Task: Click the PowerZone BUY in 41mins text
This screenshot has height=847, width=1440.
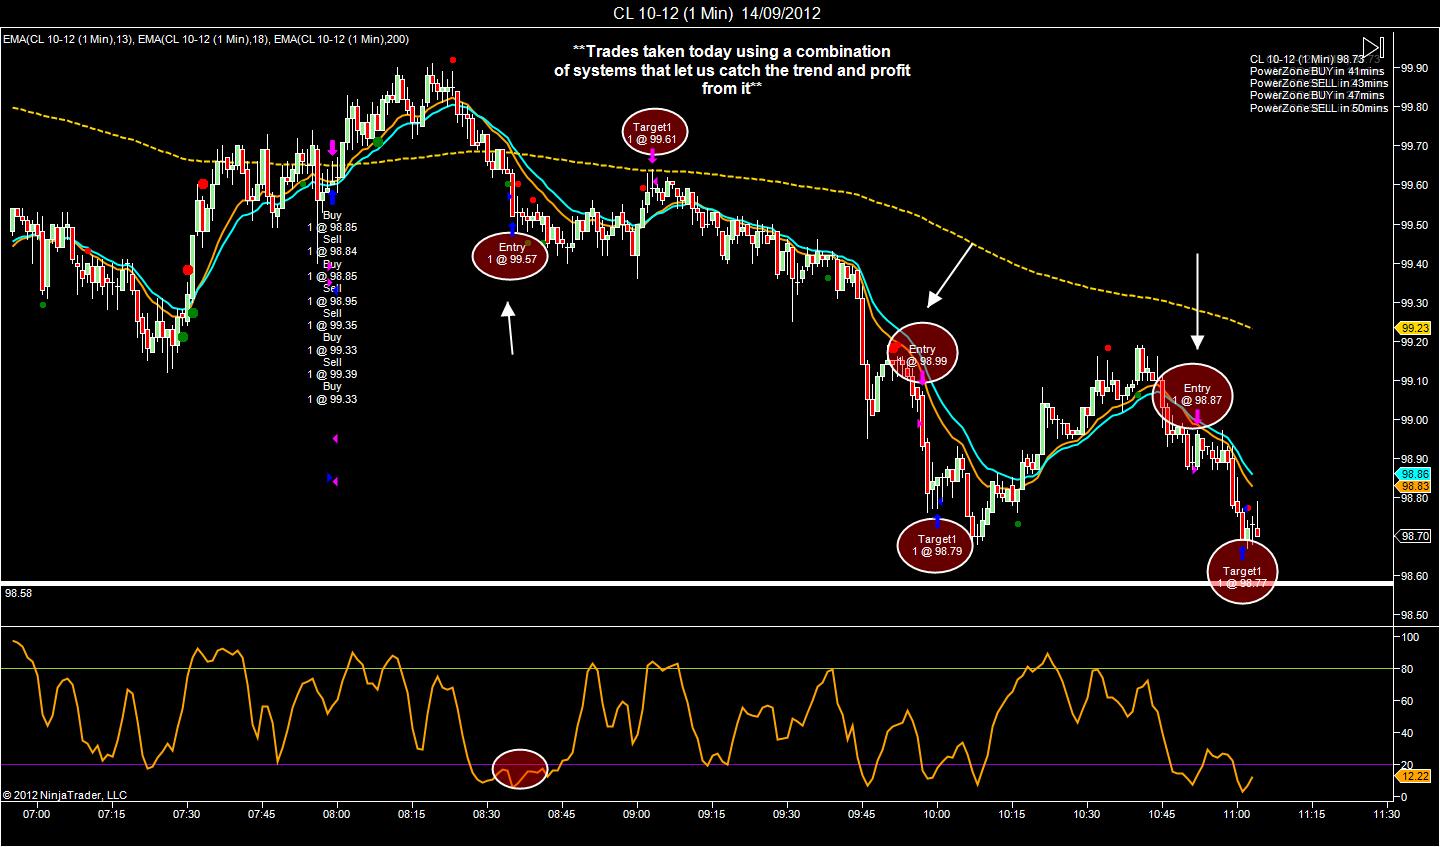Action: [1318, 72]
